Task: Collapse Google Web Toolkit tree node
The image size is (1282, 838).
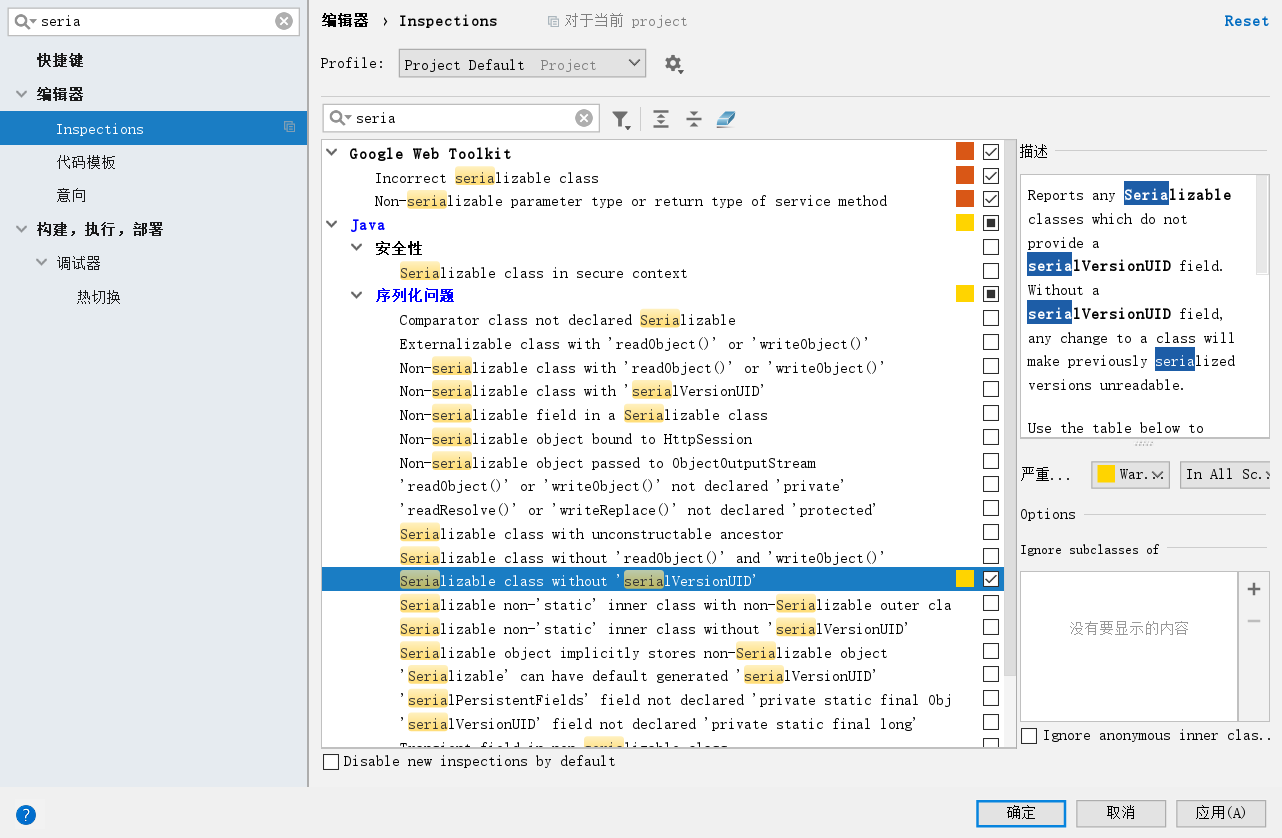Action: pyautogui.click(x=333, y=153)
